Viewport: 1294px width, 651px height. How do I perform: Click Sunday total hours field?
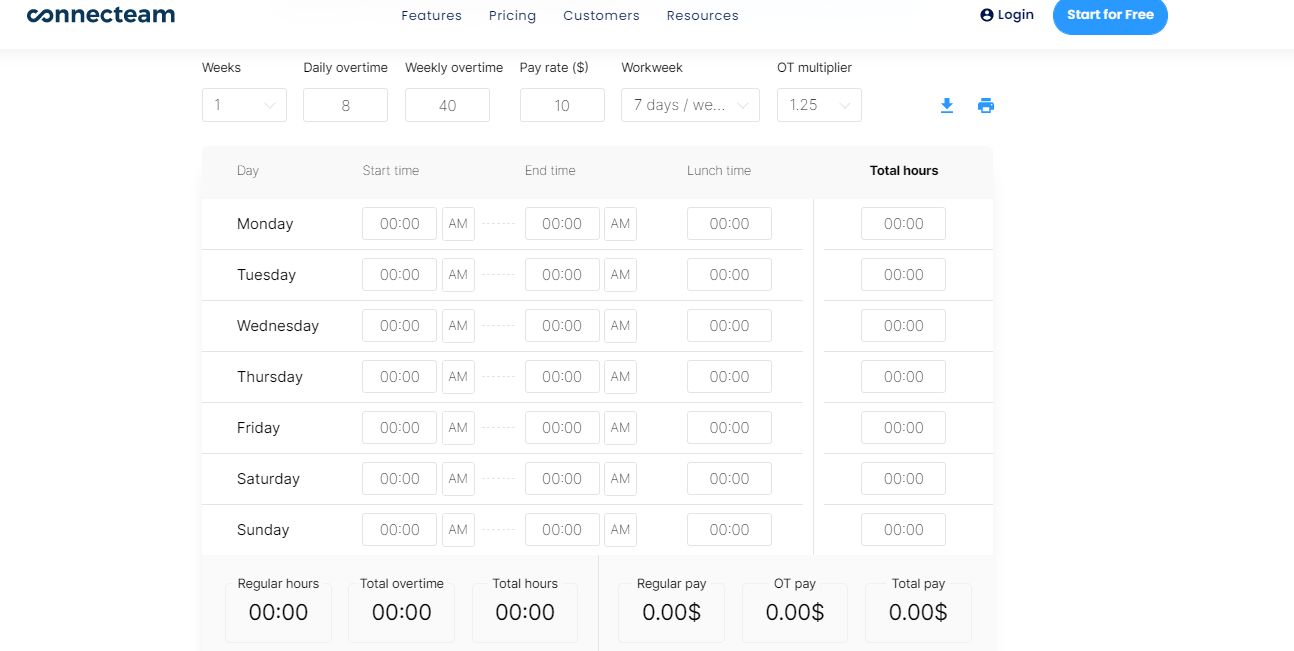coord(903,530)
